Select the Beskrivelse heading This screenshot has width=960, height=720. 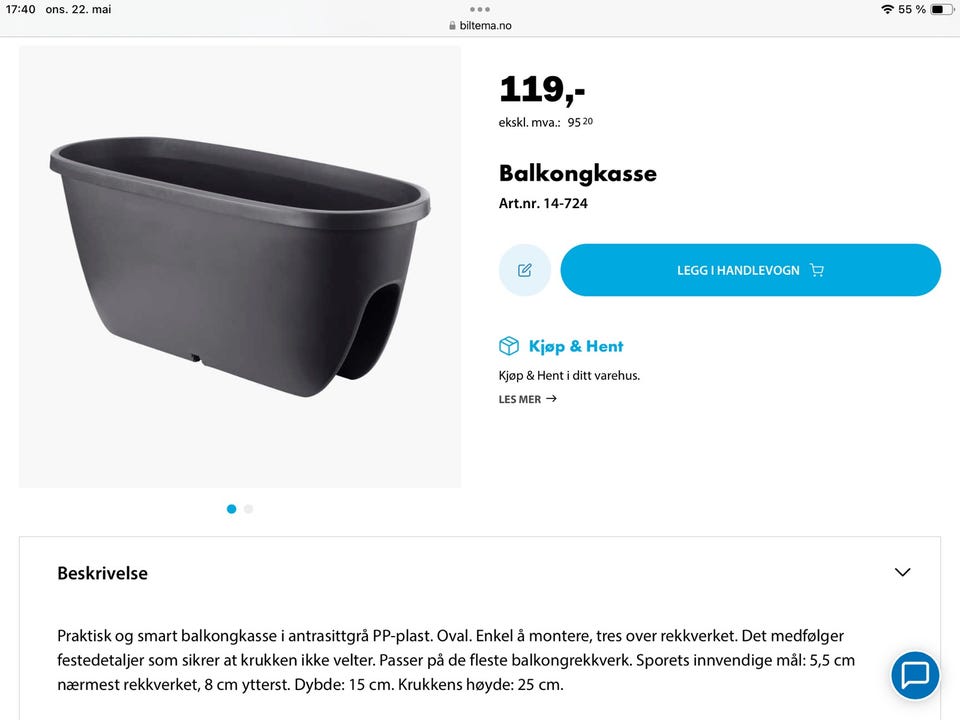click(x=102, y=573)
